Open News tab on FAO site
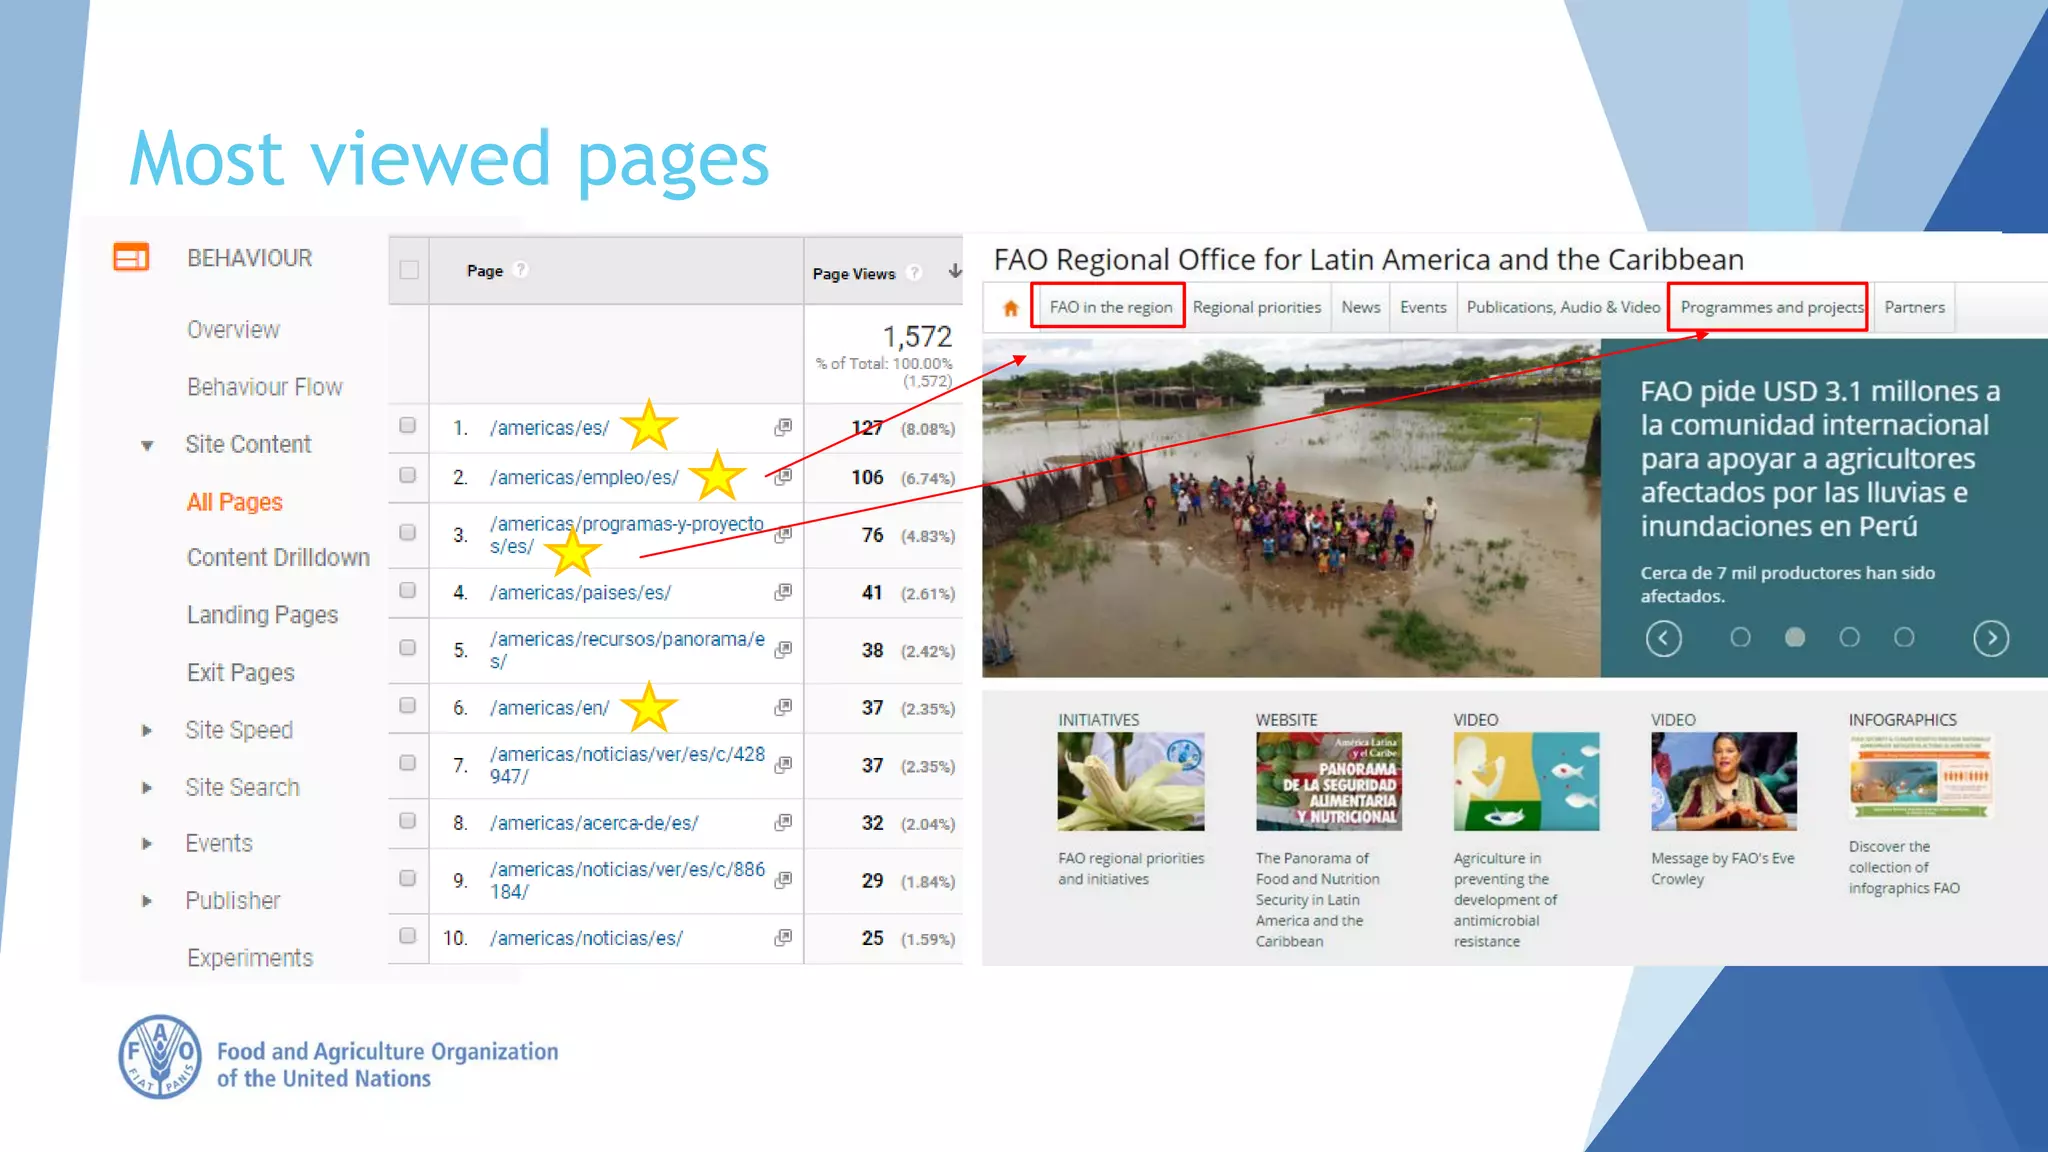The image size is (2048, 1152). click(1361, 308)
